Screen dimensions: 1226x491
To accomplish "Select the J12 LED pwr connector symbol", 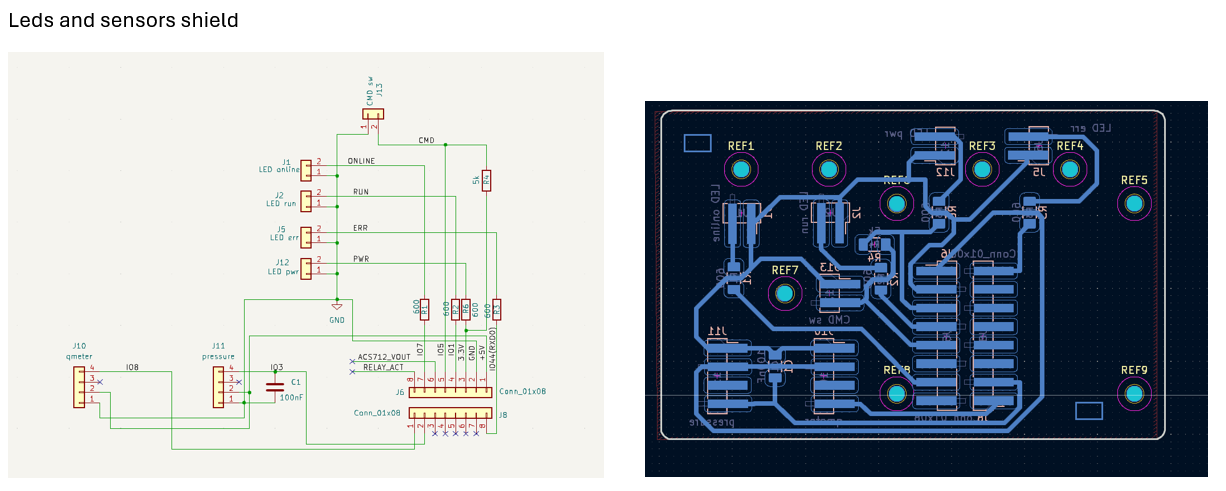I will pos(306,266).
